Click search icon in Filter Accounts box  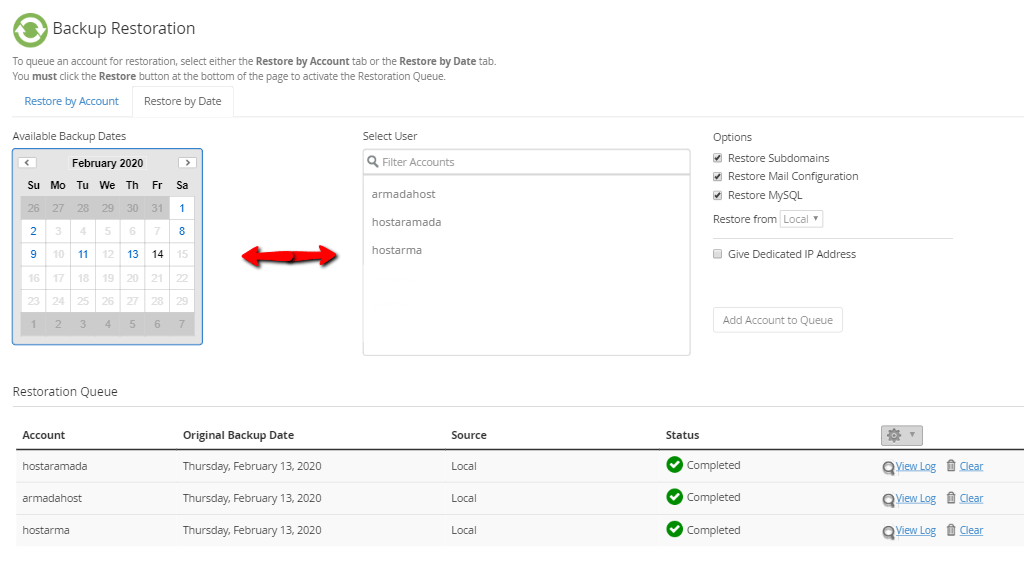[x=373, y=161]
